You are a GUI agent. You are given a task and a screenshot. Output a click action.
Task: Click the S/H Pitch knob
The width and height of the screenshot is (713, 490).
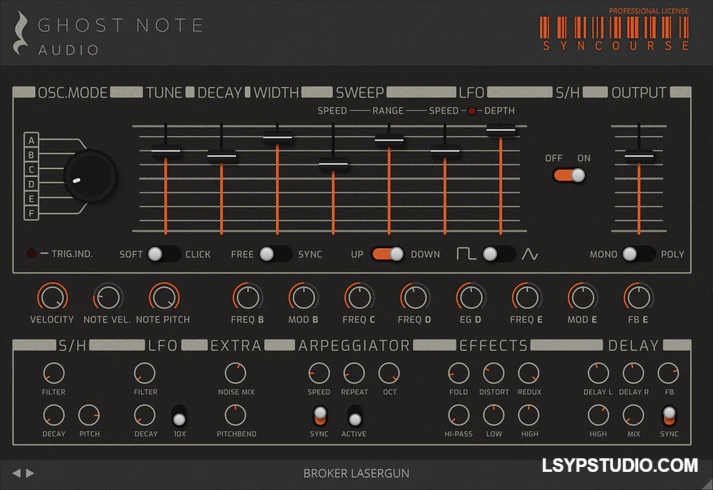[89, 415]
